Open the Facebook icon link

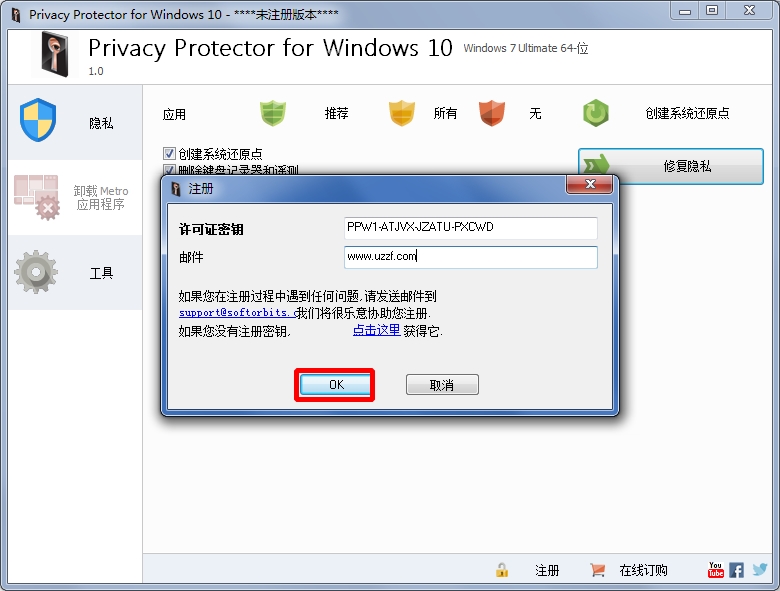click(737, 570)
